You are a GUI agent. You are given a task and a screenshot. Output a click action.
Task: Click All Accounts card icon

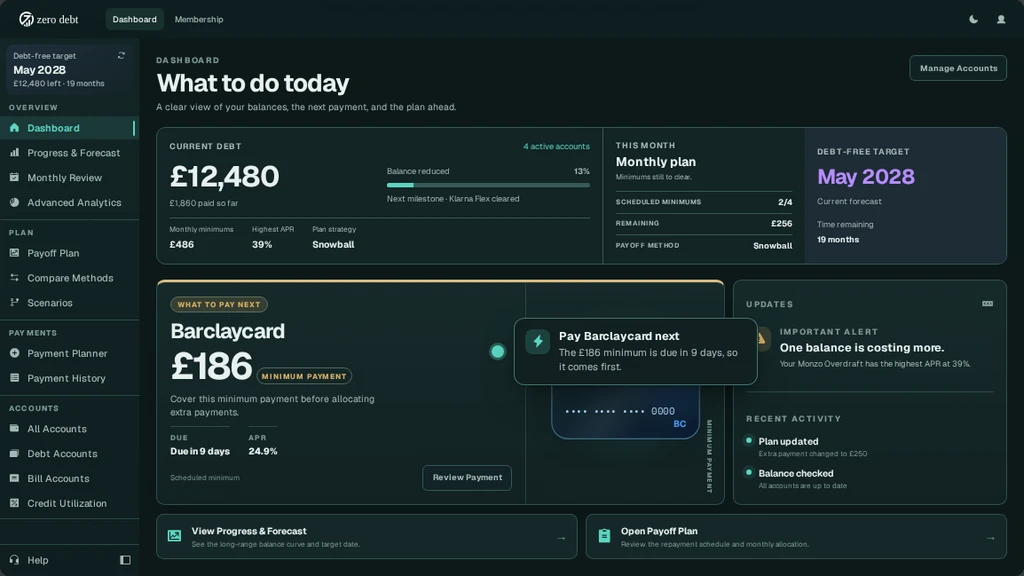(x=14, y=428)
